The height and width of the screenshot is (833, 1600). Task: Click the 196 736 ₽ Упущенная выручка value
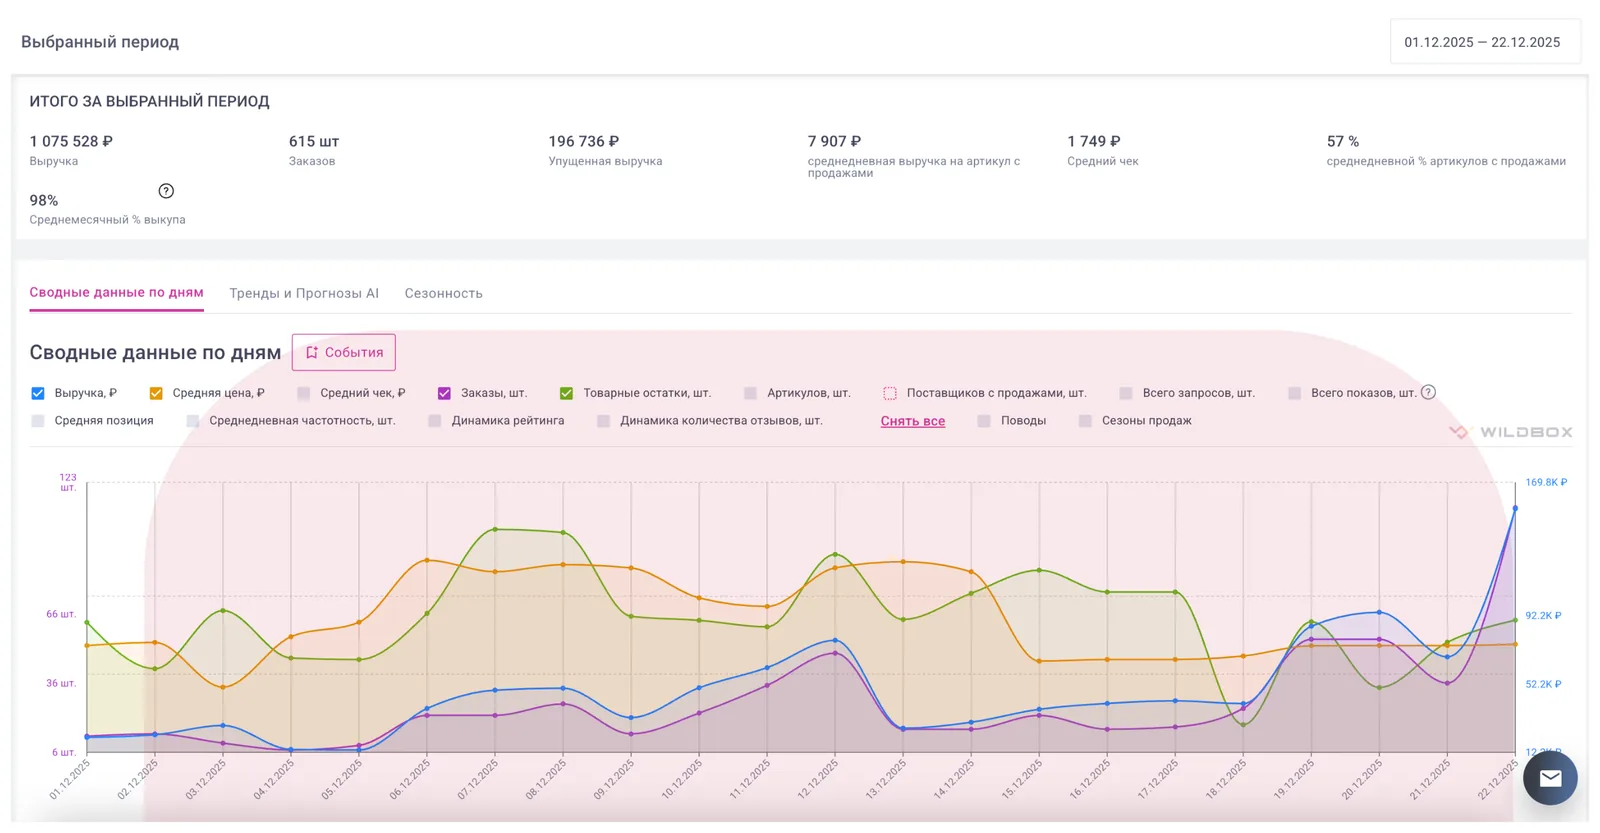584,141
